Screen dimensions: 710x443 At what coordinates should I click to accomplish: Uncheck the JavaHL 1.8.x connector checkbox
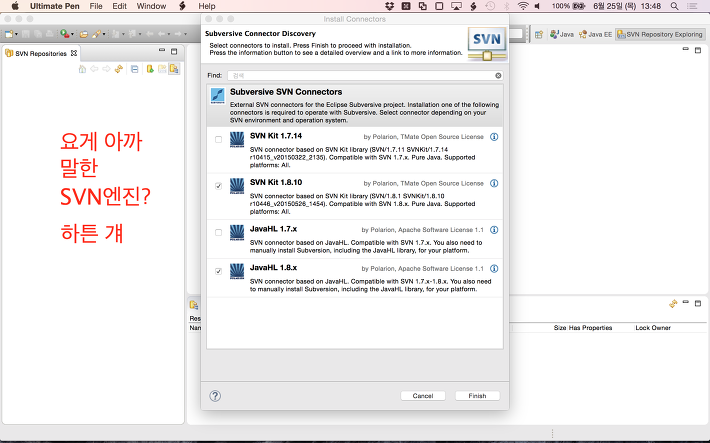pyautogui.click(x=218, y=271)
